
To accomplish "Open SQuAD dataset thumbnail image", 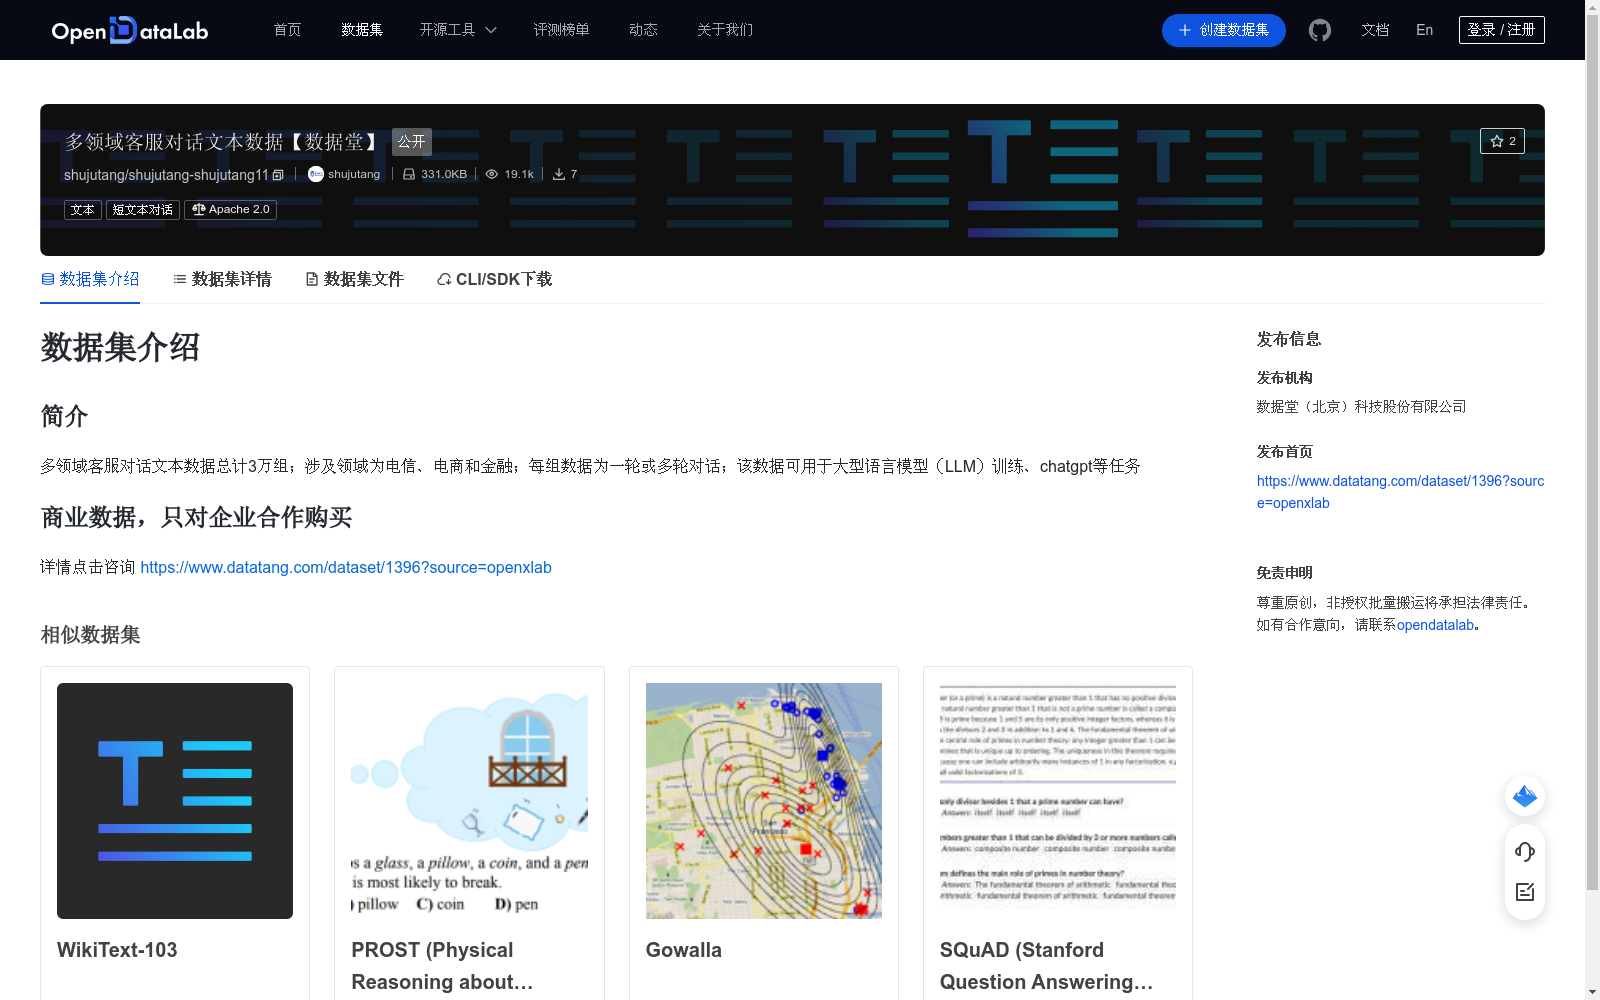I will point(1058,801).
